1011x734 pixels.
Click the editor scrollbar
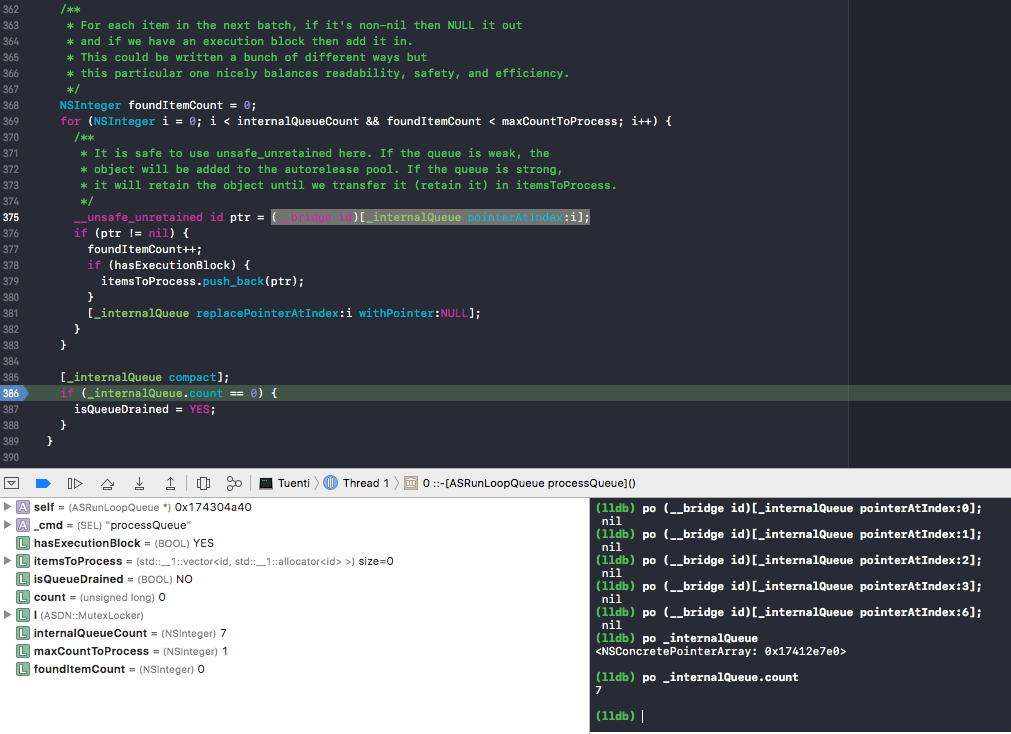(1004, 200)
